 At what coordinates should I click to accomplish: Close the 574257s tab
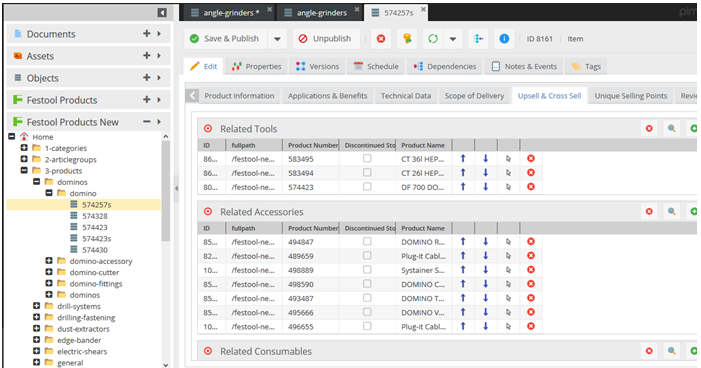coord(423,9)
